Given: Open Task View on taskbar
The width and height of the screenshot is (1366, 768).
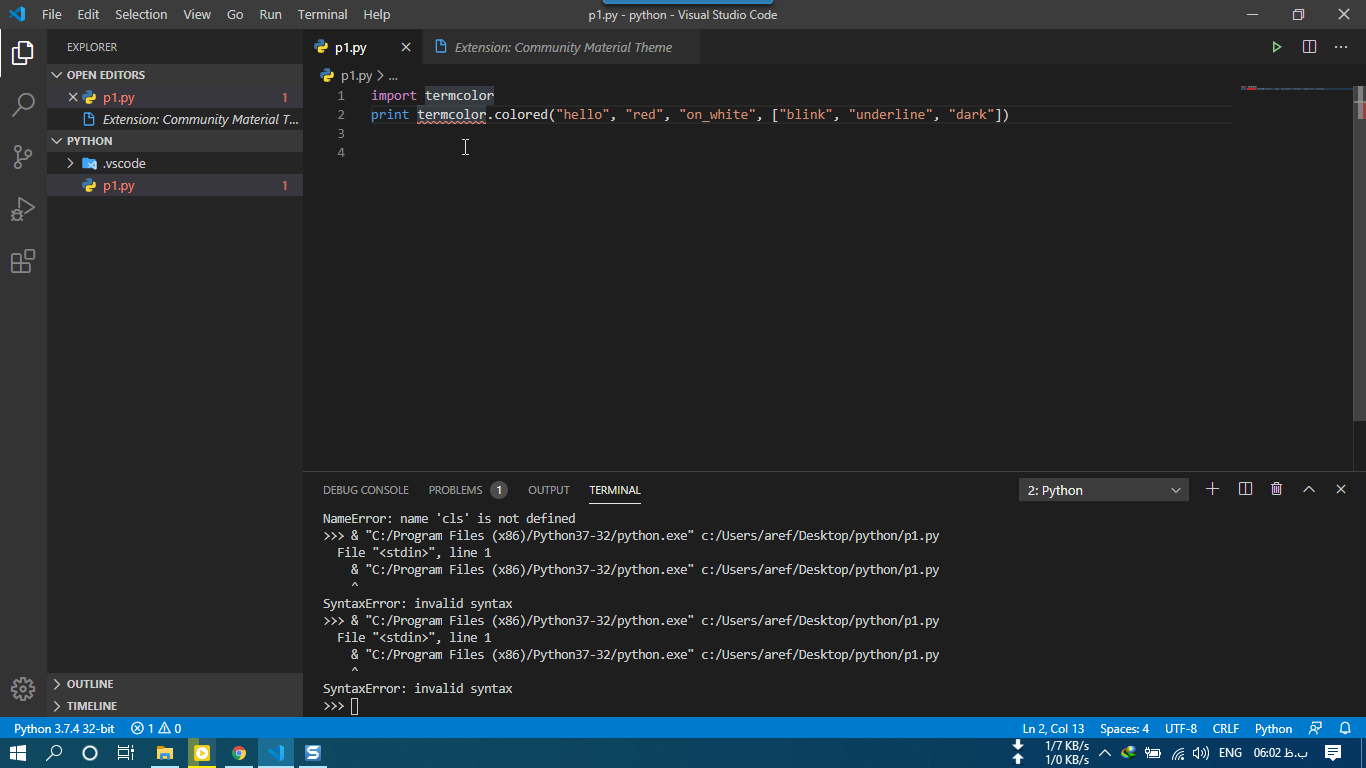Looking at the screenshot, I should pos(126,753).
